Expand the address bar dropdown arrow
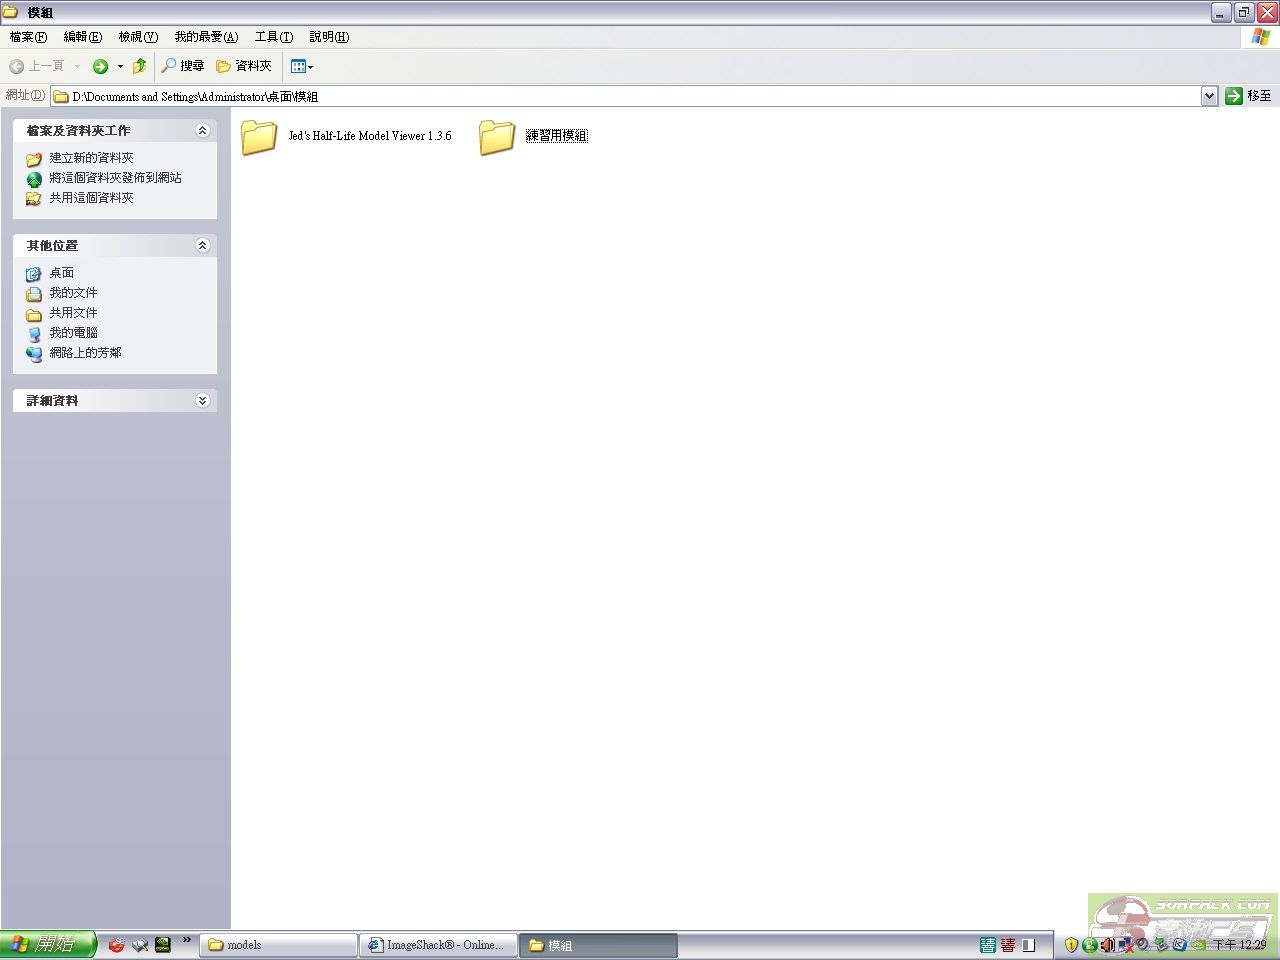1280x960 pixels. (1209, 96)
